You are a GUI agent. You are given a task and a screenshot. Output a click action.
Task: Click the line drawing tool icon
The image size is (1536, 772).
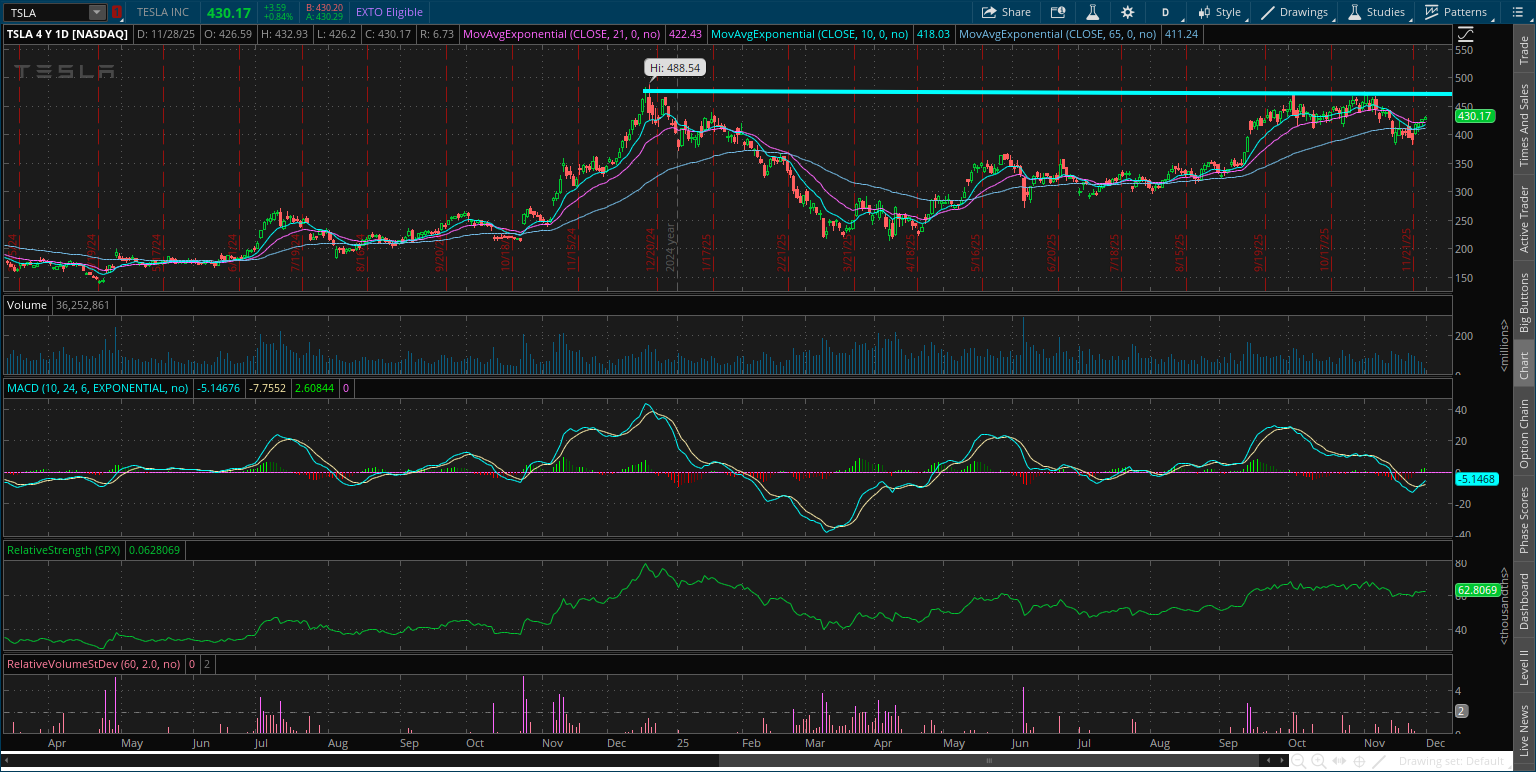pyautogui.click(x=1379, y=761)
